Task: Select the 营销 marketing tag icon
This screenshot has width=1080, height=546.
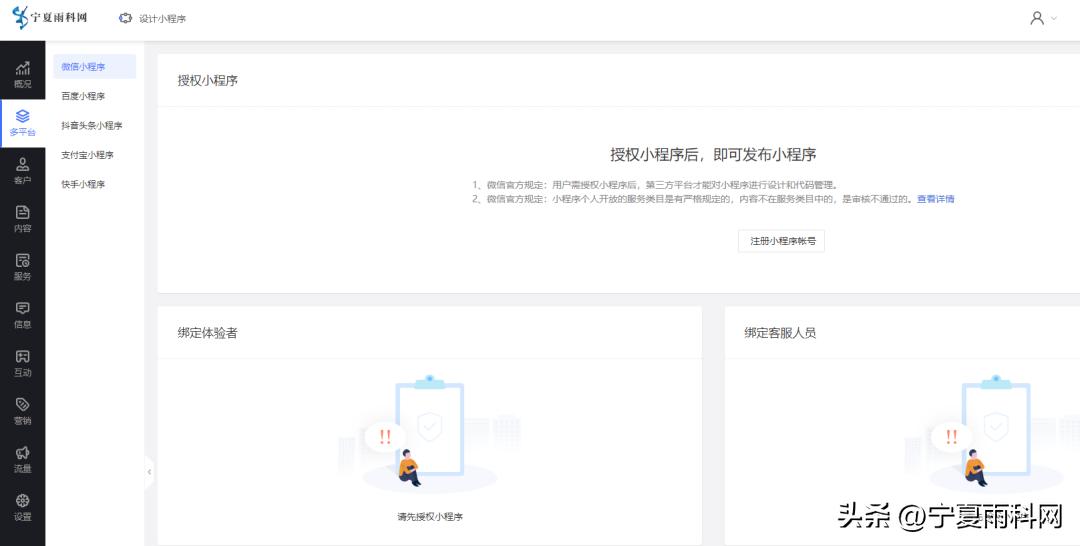Action: 22,411
